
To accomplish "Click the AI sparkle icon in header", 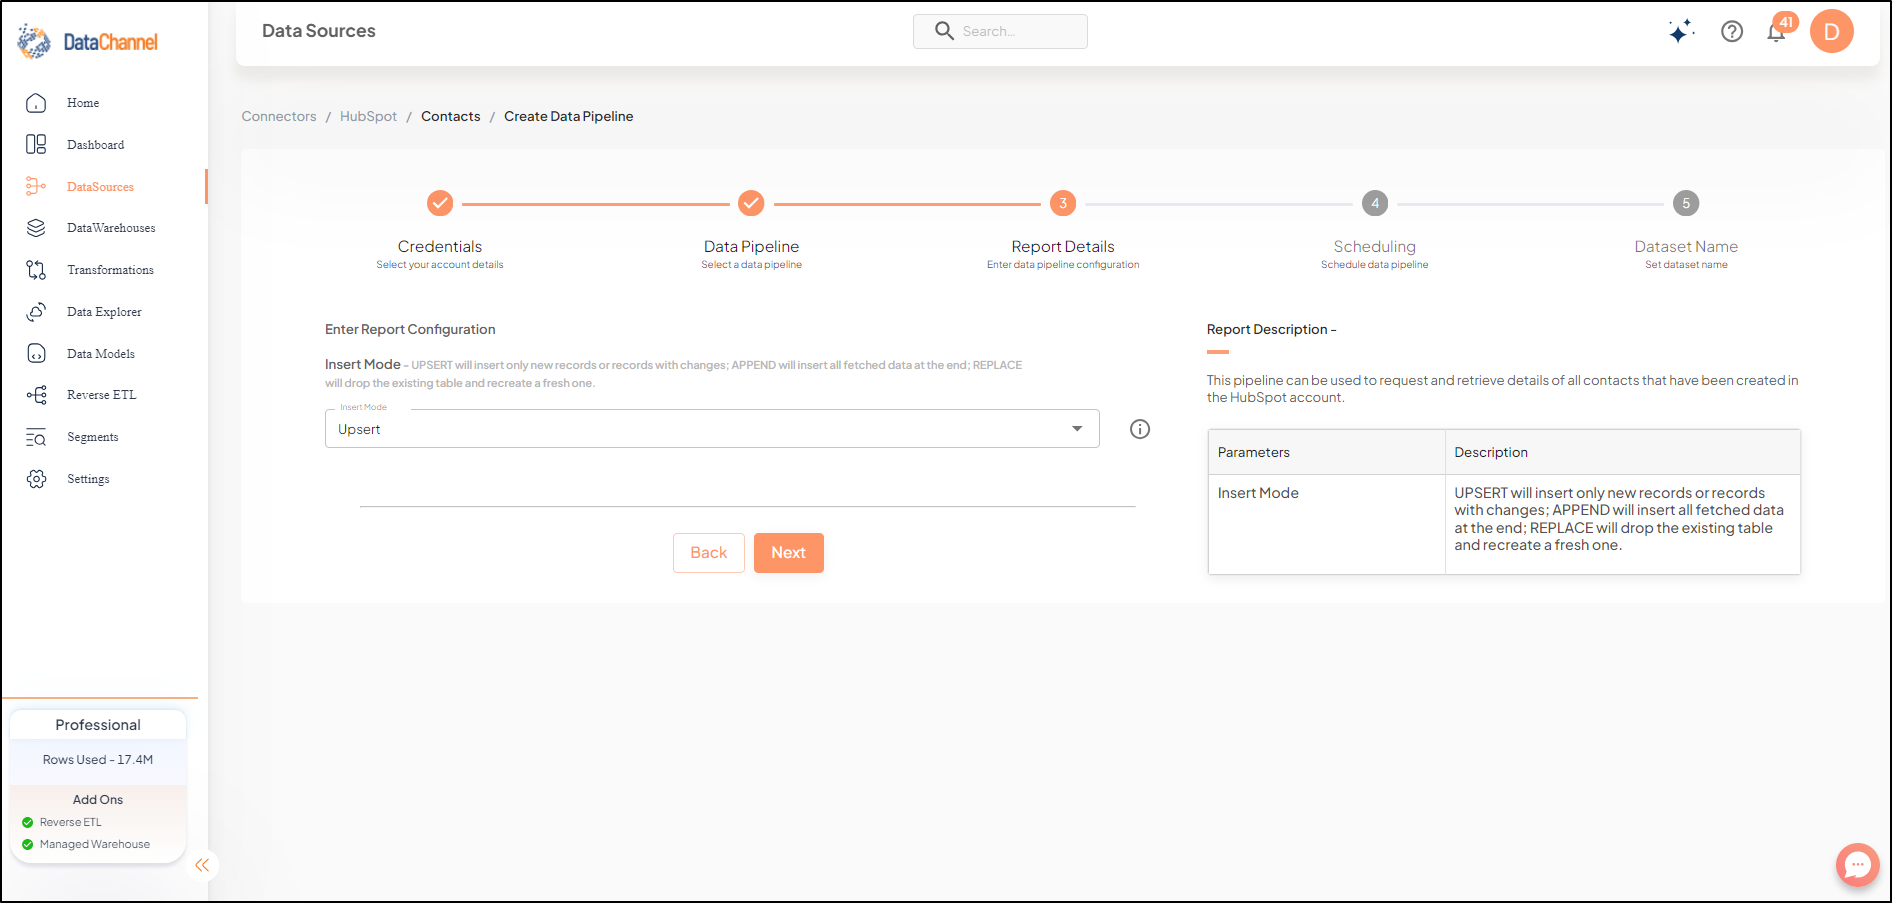I will (x=1681, y=31).
